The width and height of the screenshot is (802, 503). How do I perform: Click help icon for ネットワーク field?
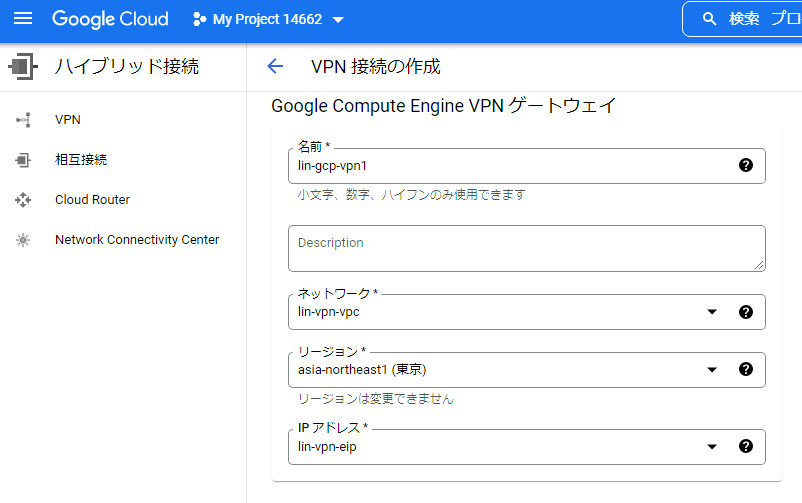pos(745,312)
